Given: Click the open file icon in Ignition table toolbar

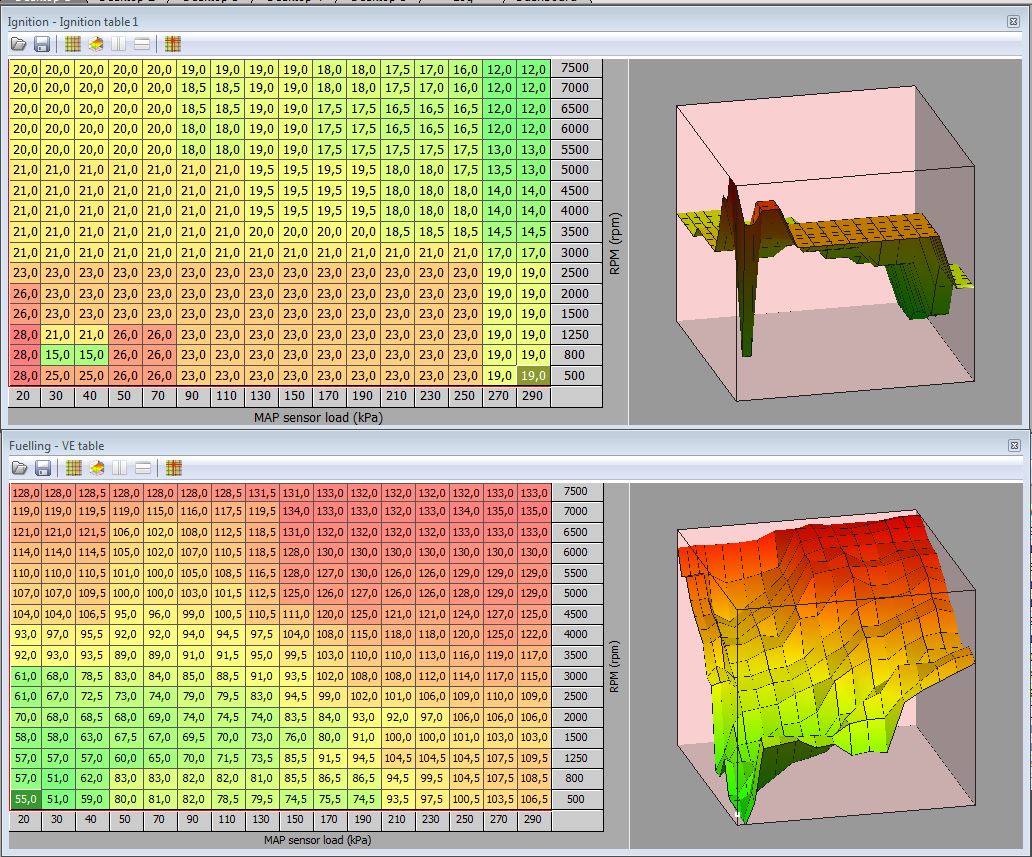Looking at the screenshot, I should click(18, 44).
